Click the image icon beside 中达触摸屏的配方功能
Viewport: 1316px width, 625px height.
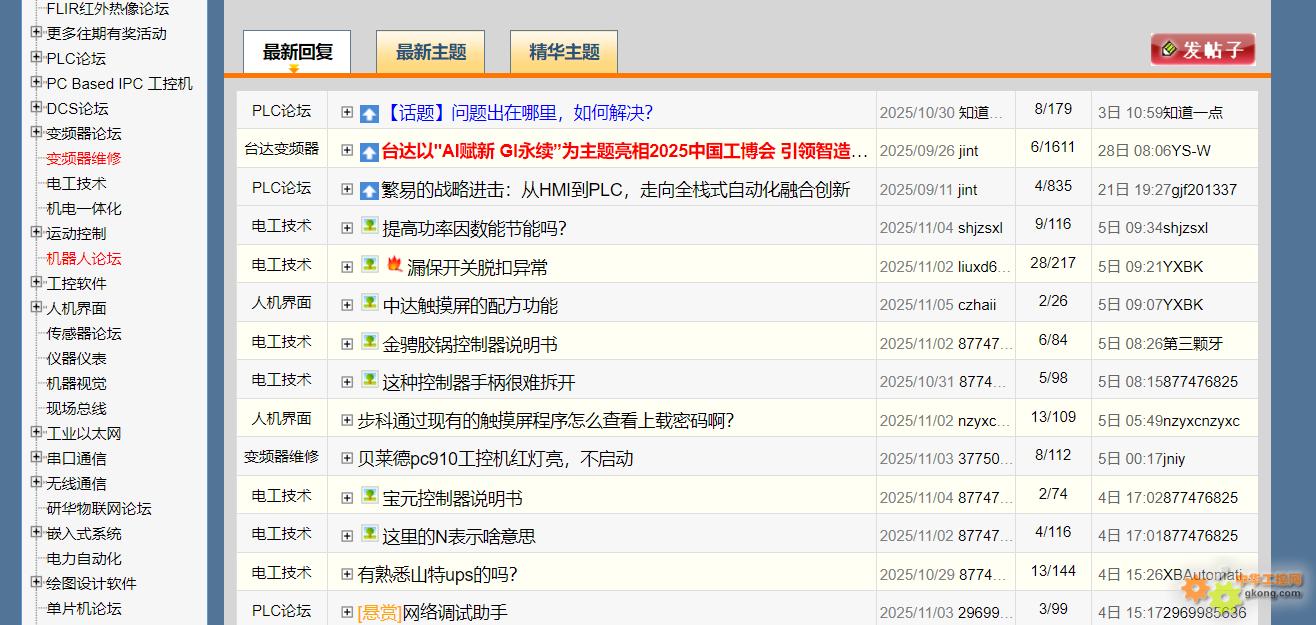(370, 303)
